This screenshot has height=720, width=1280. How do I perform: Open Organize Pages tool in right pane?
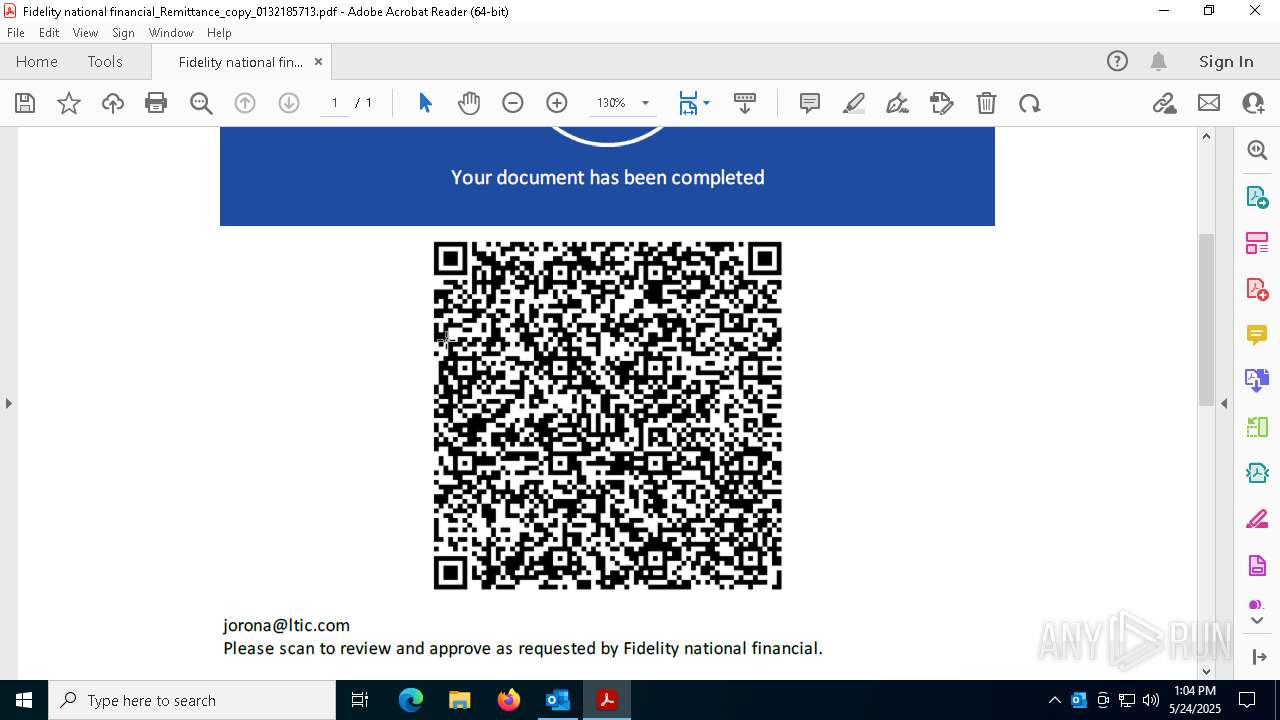pos(1257,243)
